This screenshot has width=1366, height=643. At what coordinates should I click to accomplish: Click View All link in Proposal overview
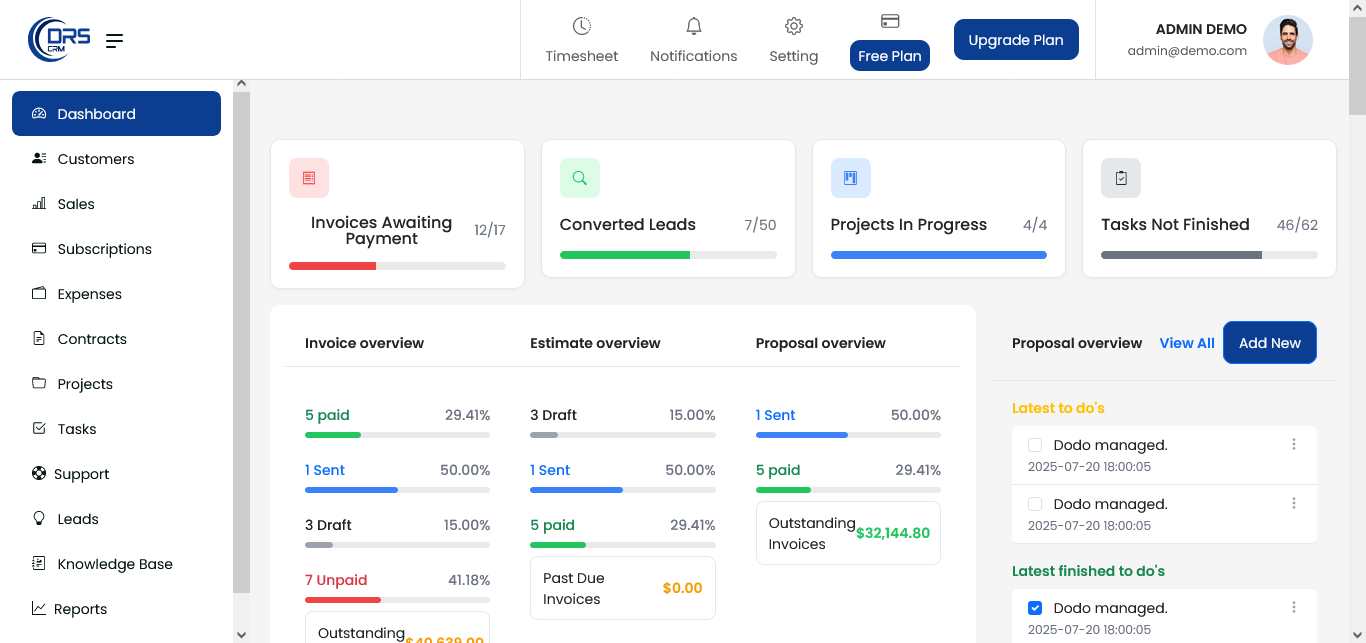tap(1187, 343)
